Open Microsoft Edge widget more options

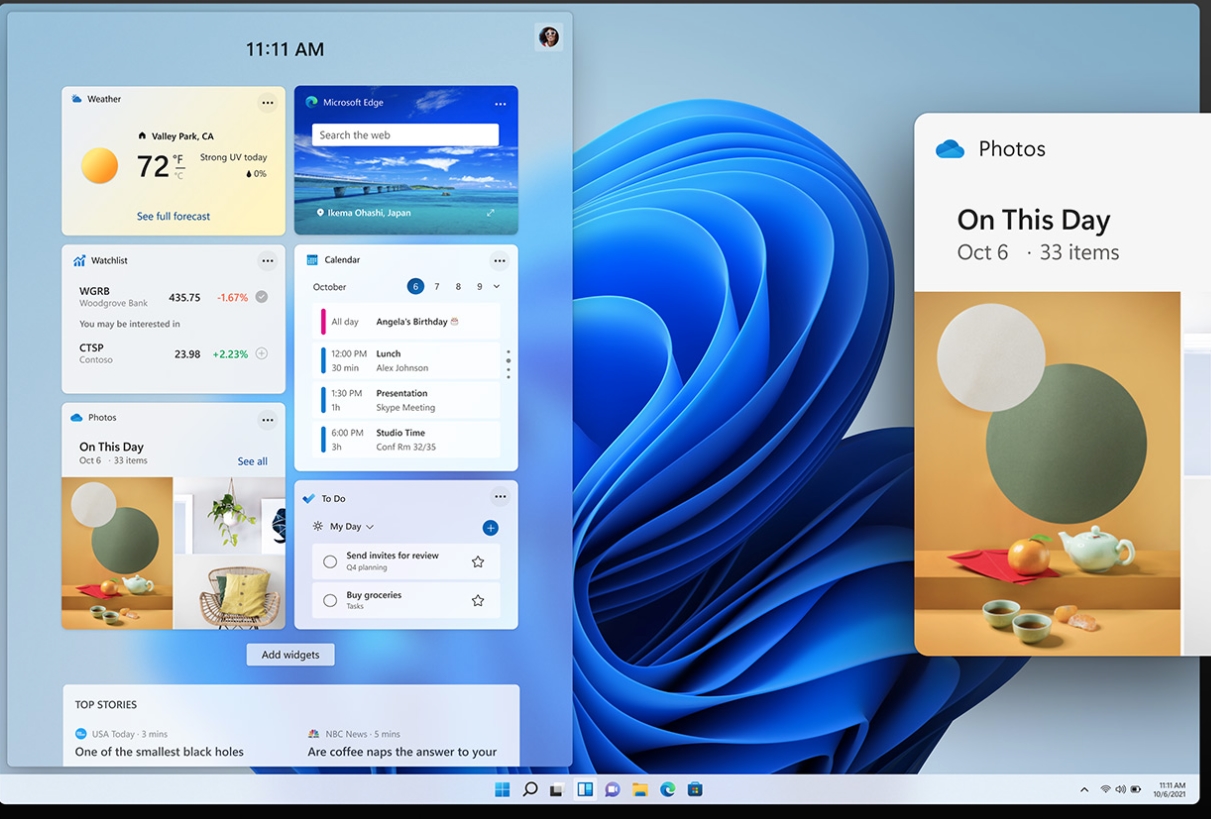500,104
